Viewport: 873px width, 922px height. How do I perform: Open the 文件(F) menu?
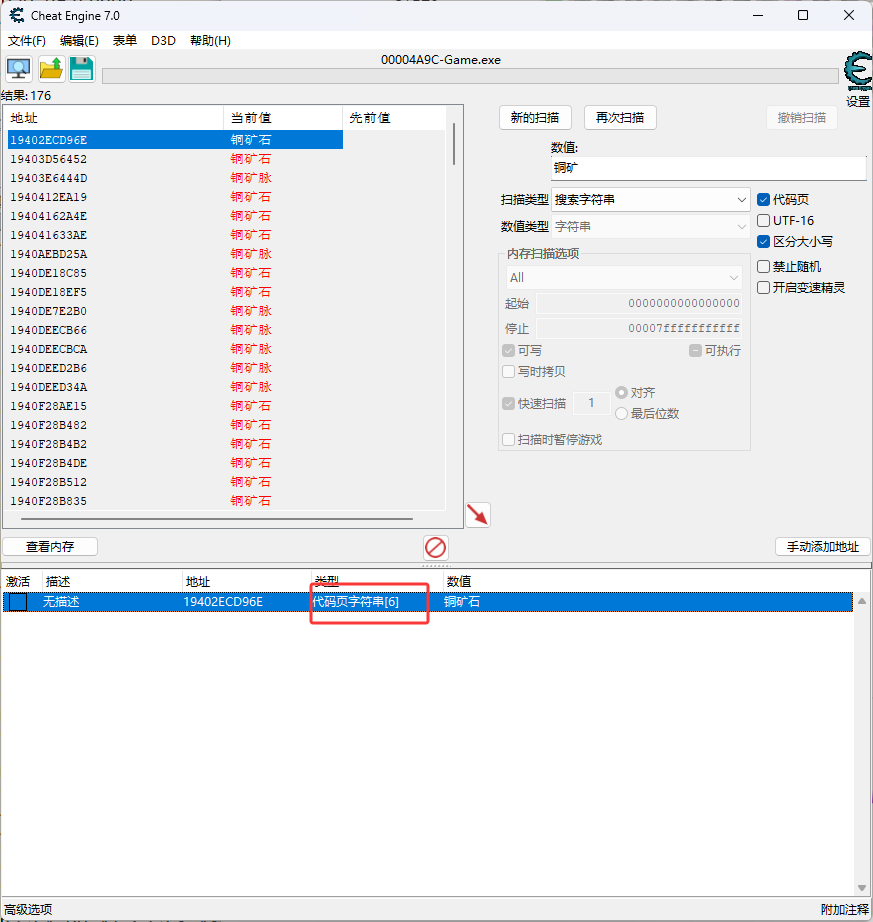27,41
